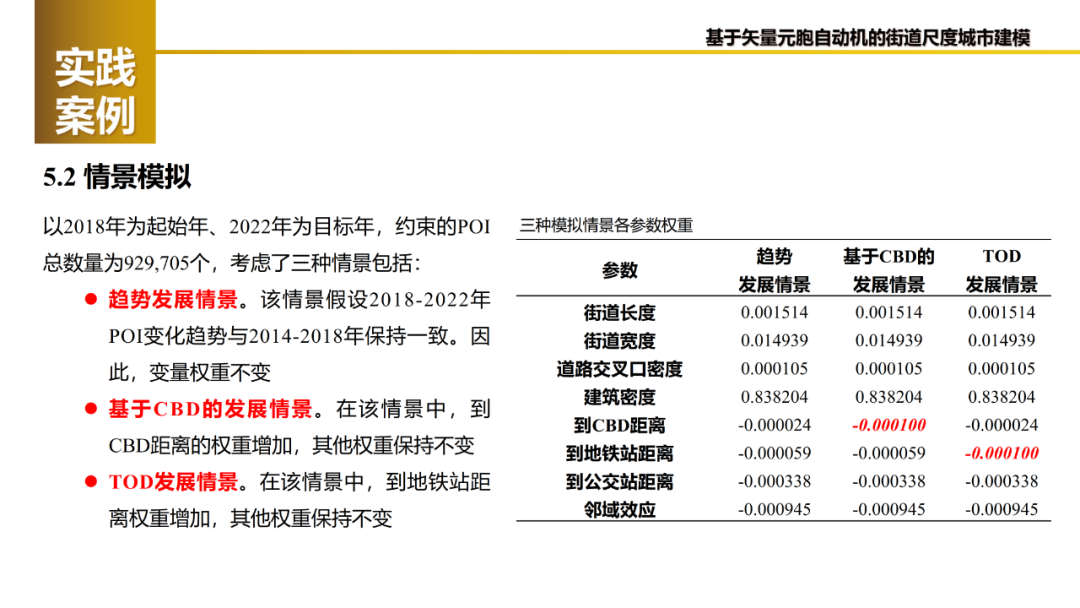Select 建筑密度 value 0.838204 under TOD column
The height and width of the screenshot is (608, 1080).
pyautogui.click(x=1001, y=397)
